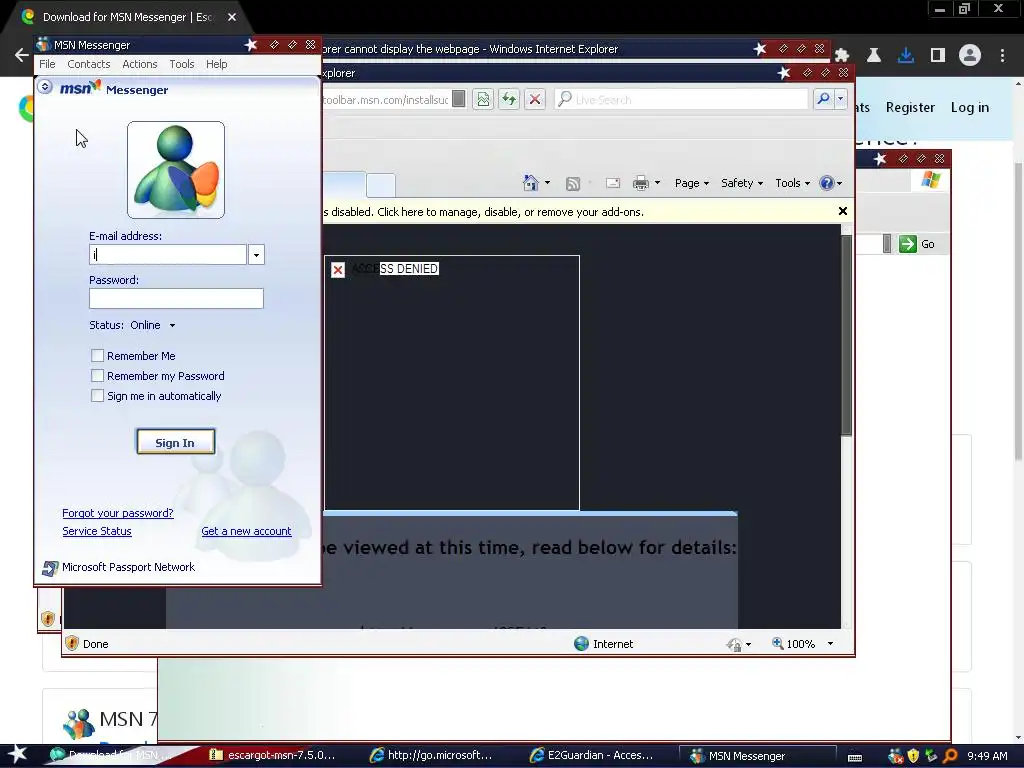Enable the Remember Me checkbox

[97, 355]
